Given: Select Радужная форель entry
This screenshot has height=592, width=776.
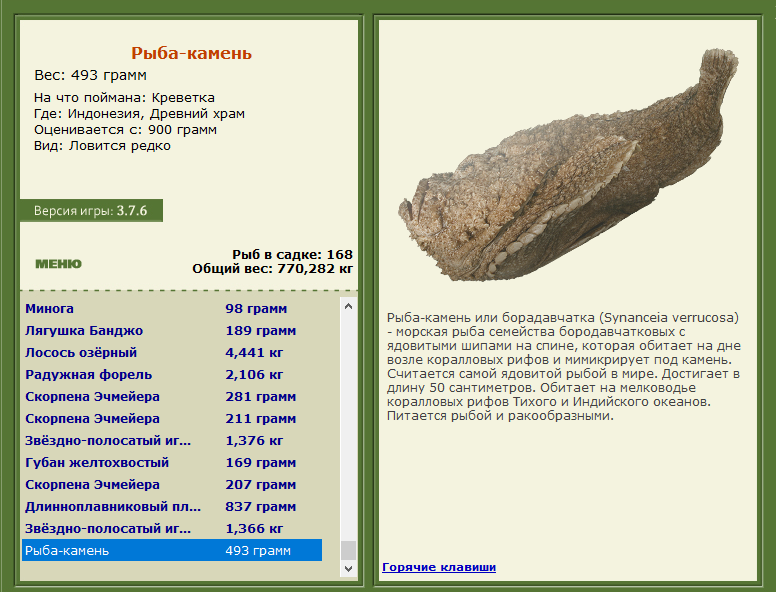Looking at the screenshot, I should [172, 375].
